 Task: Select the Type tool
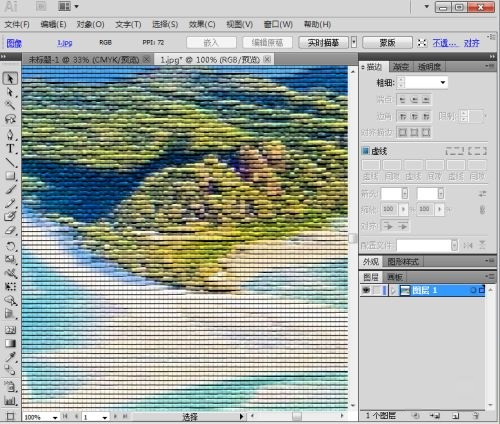click(x=10, y=149)
